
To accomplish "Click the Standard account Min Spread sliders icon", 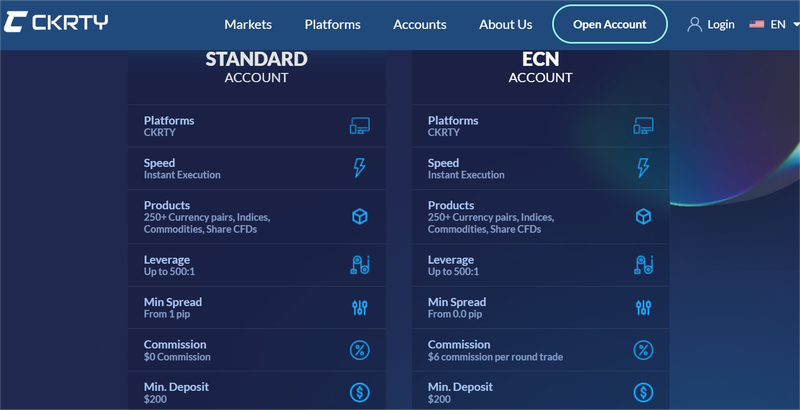I will pyautogui.click(x=360, y=308).
